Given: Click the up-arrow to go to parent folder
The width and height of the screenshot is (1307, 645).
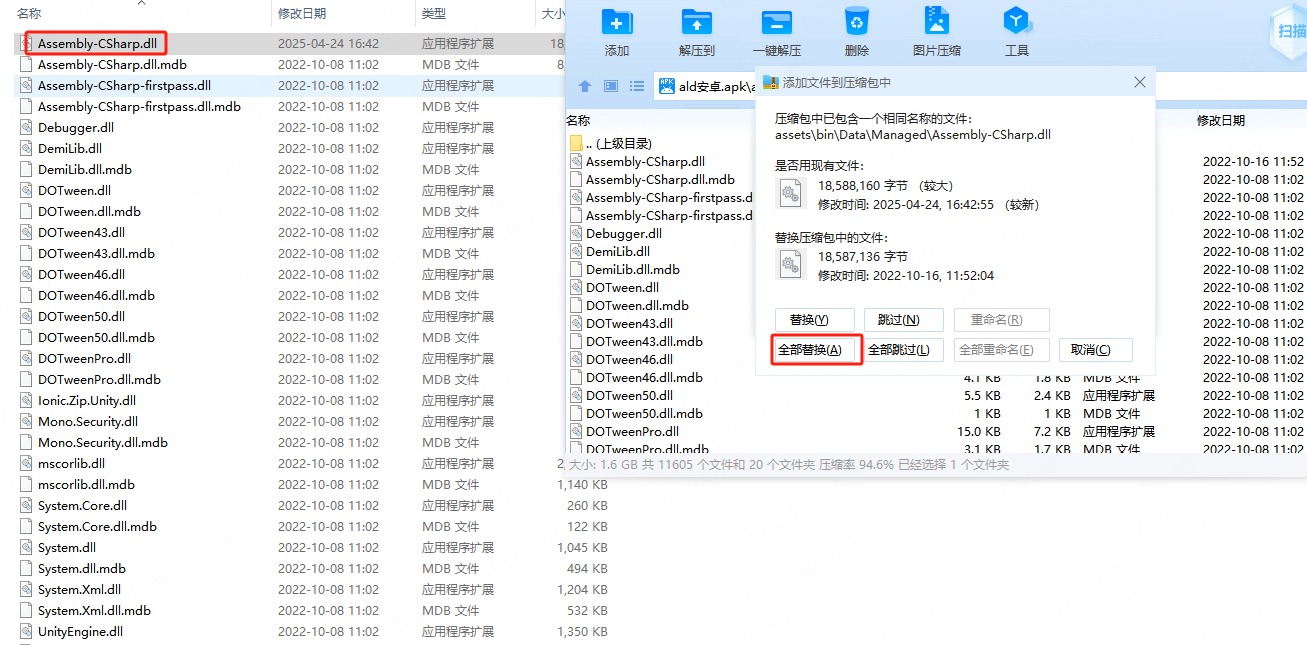Looking at the screenshot, I should [x=585, y=86].
